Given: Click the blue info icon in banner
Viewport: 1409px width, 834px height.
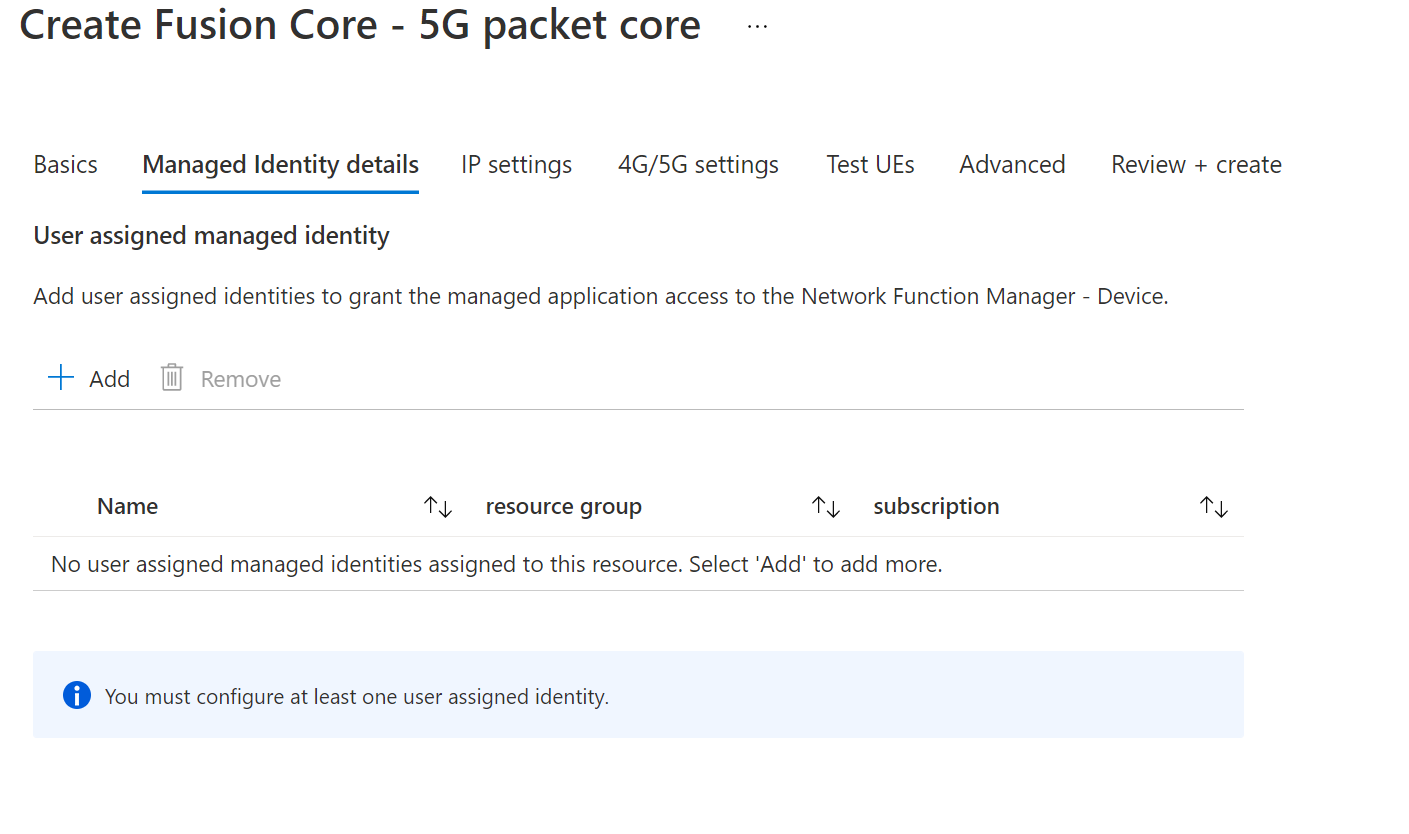Looking at the screenshot, I should point(77,696).
